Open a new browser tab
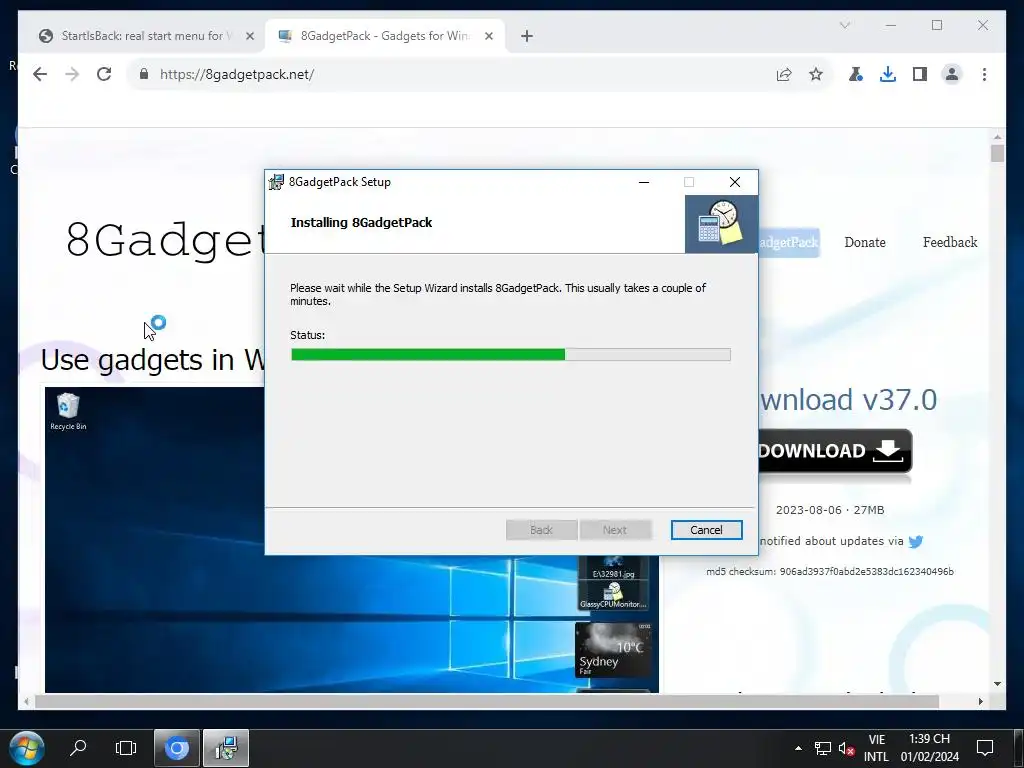Image resolution: width=1024 pixels, height=768 pixels. (527, 36)
